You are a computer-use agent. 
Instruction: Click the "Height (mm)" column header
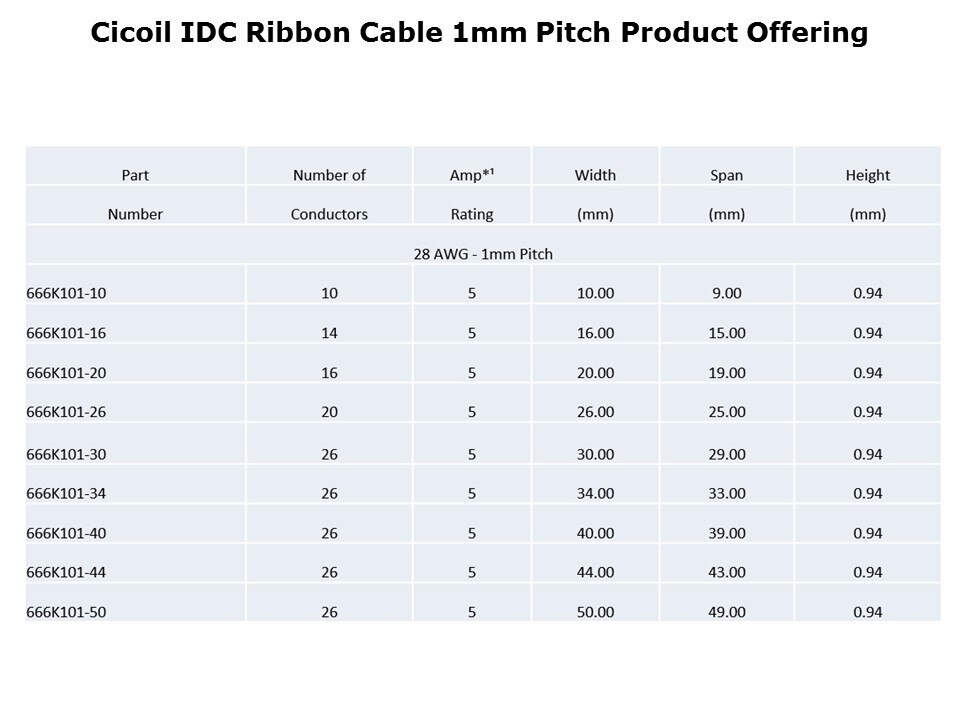pyautogui.click(x=867, y=194)
